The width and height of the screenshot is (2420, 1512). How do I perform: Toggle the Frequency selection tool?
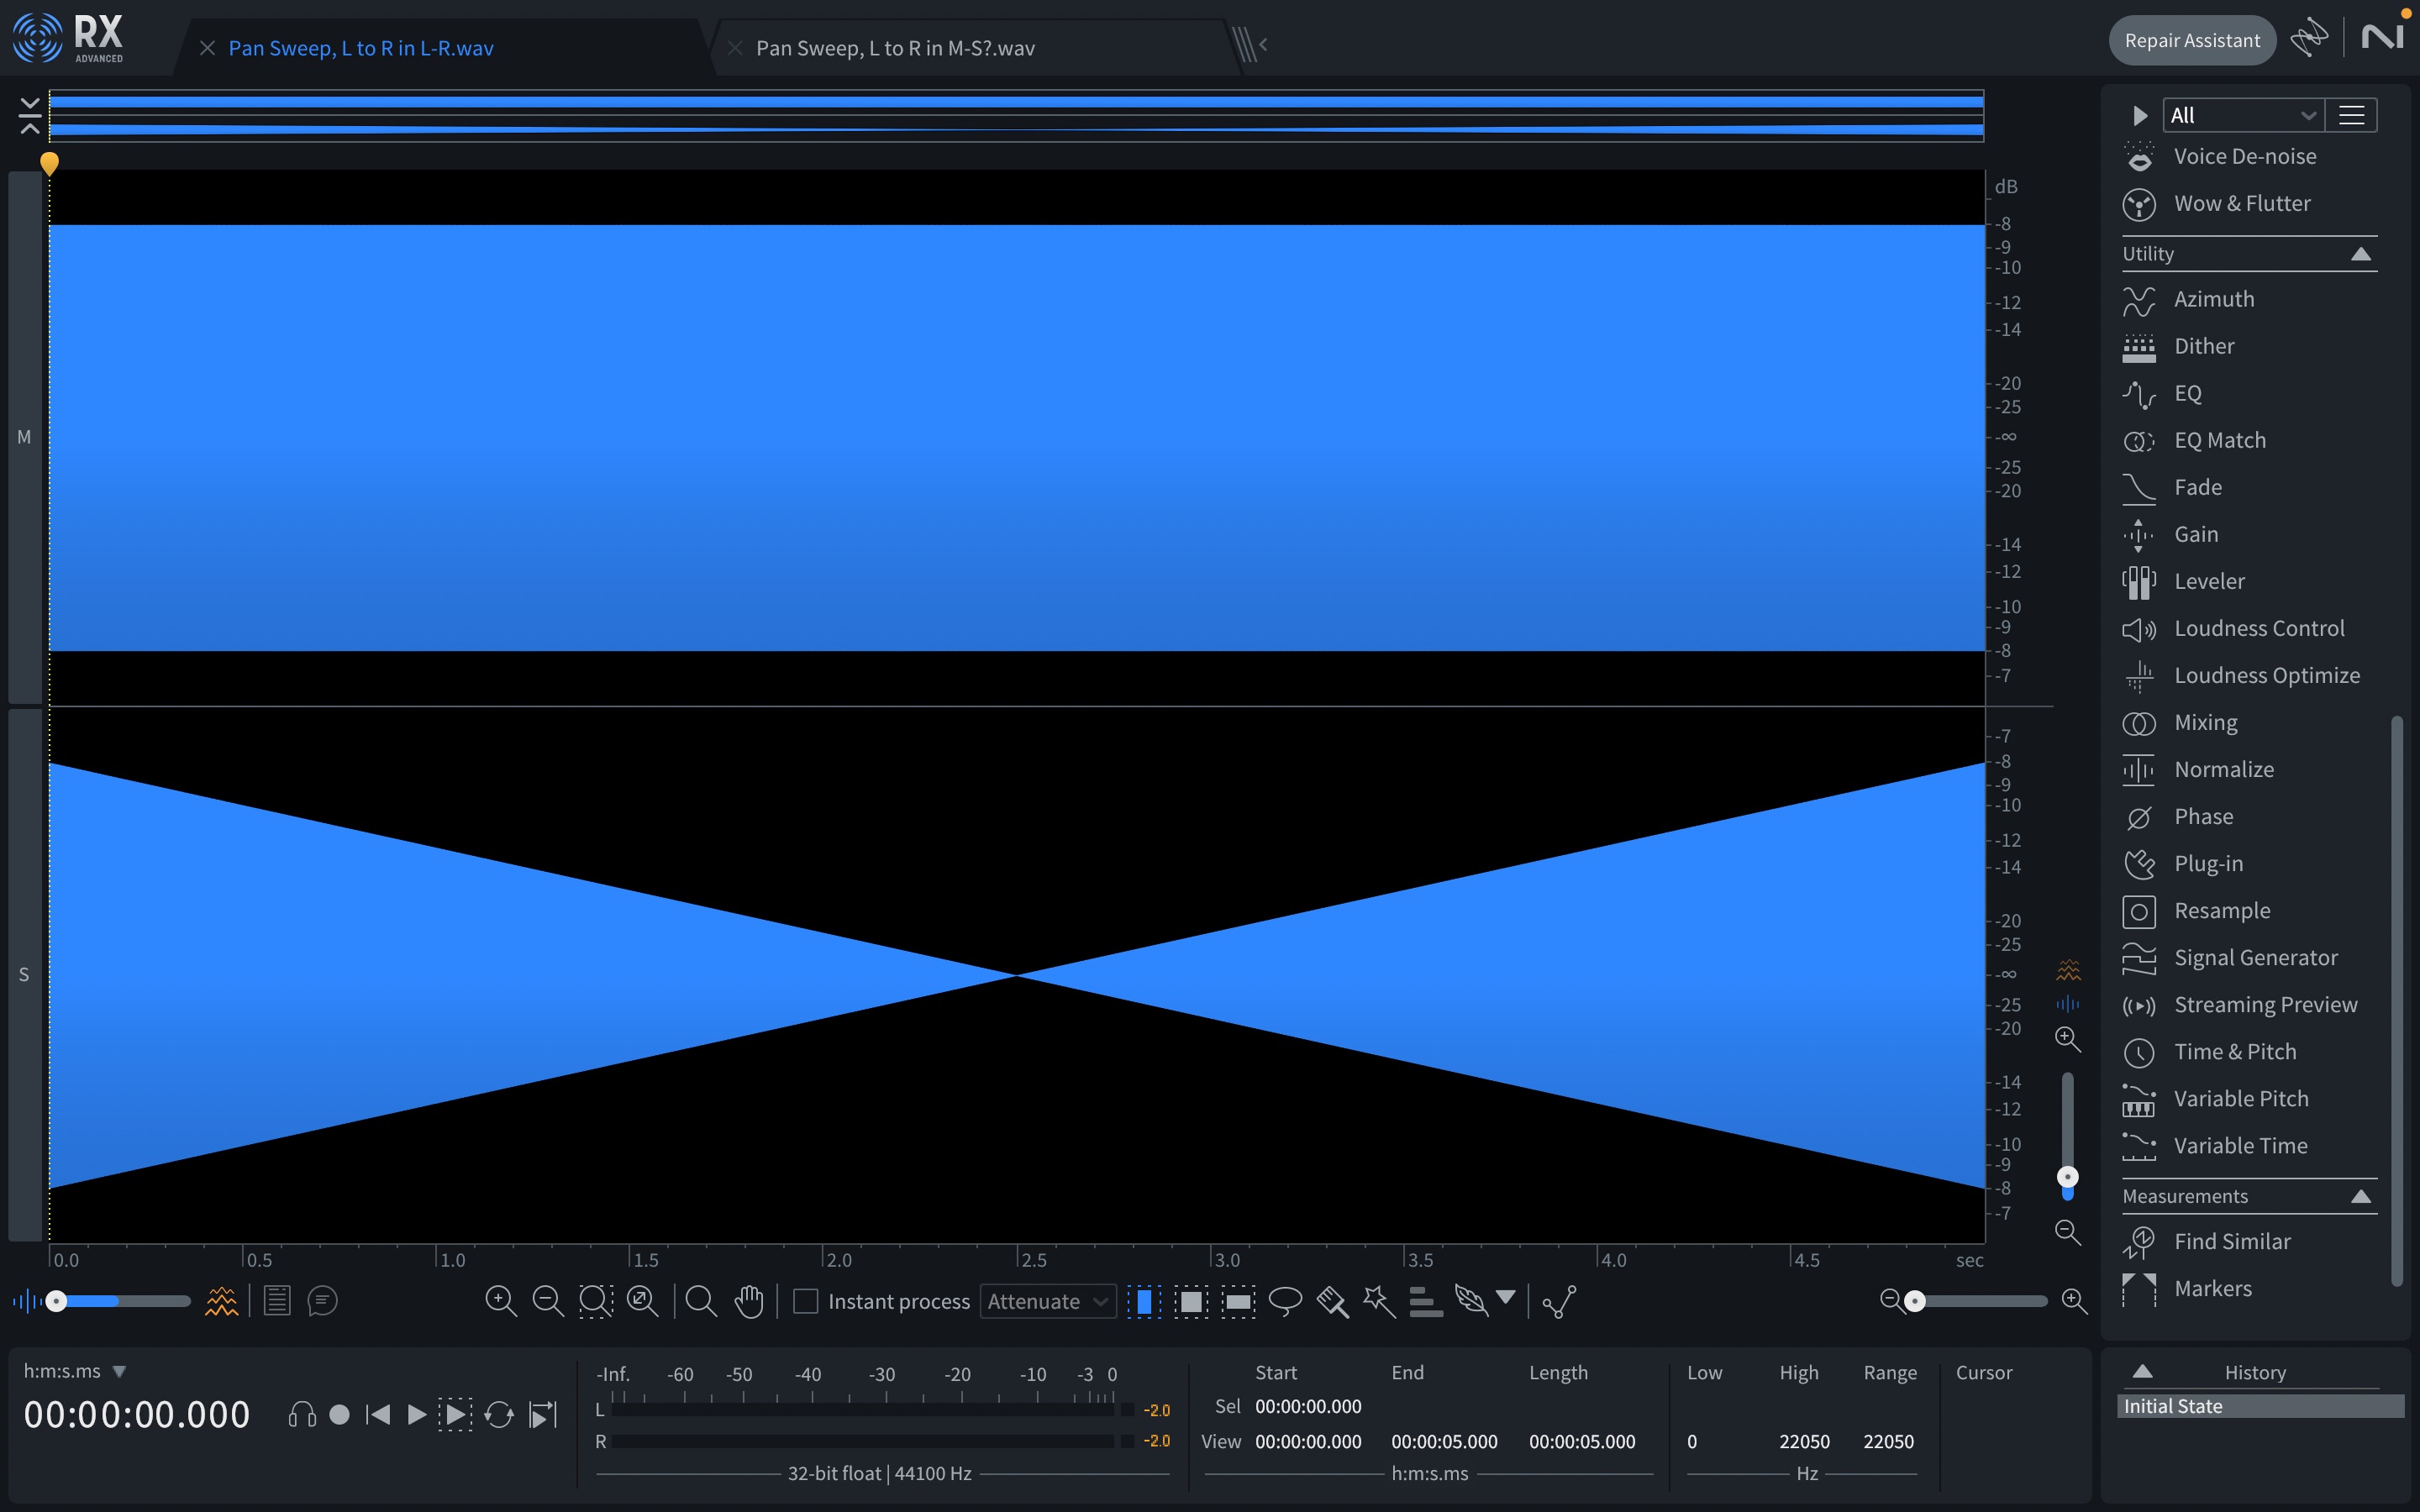1238,1301
